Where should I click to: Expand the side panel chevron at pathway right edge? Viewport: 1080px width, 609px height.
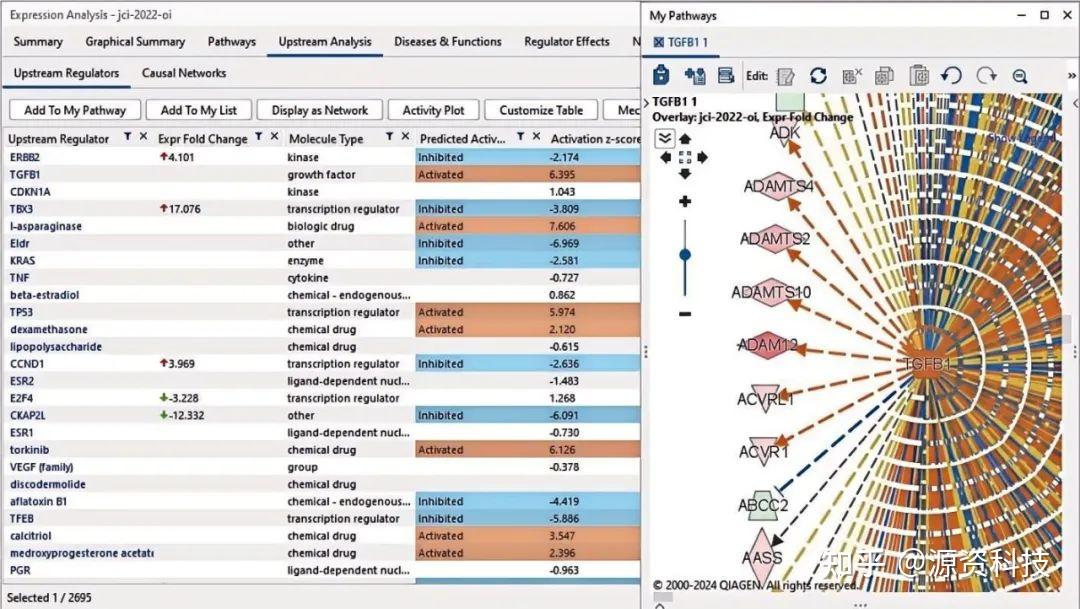(x=1075, y=103)
